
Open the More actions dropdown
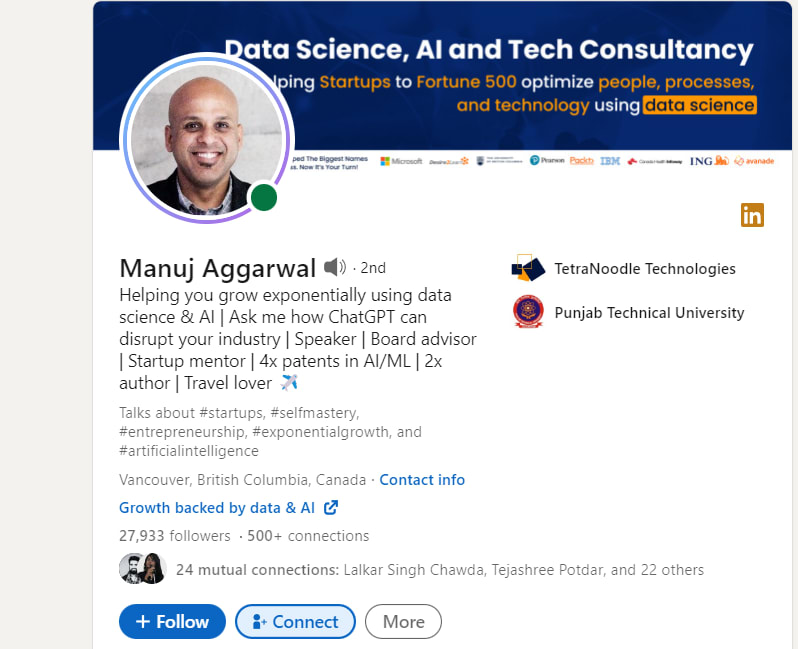[403, 622]
